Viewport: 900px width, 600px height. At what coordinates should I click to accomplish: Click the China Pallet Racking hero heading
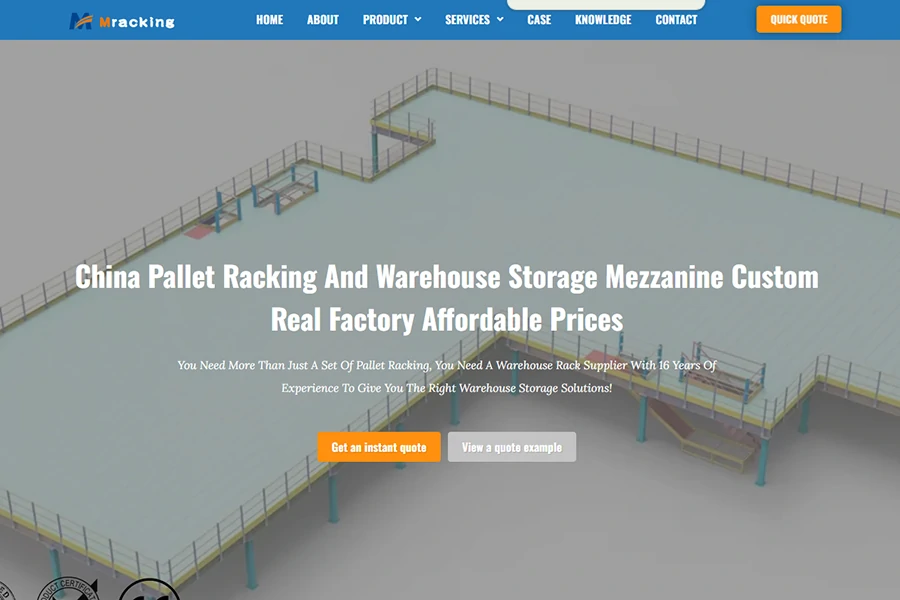tap(447, 298)
